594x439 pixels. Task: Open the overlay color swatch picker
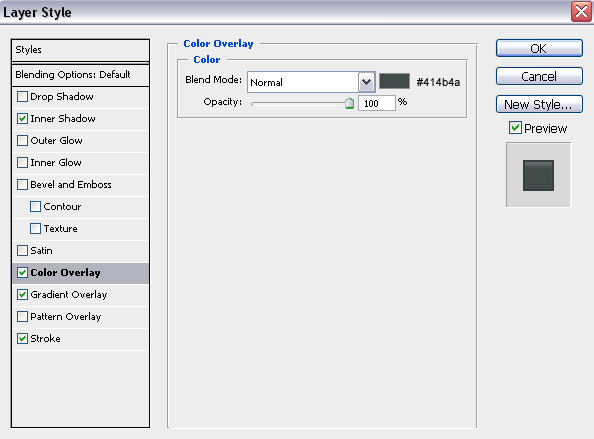click(x=394, y=81)
